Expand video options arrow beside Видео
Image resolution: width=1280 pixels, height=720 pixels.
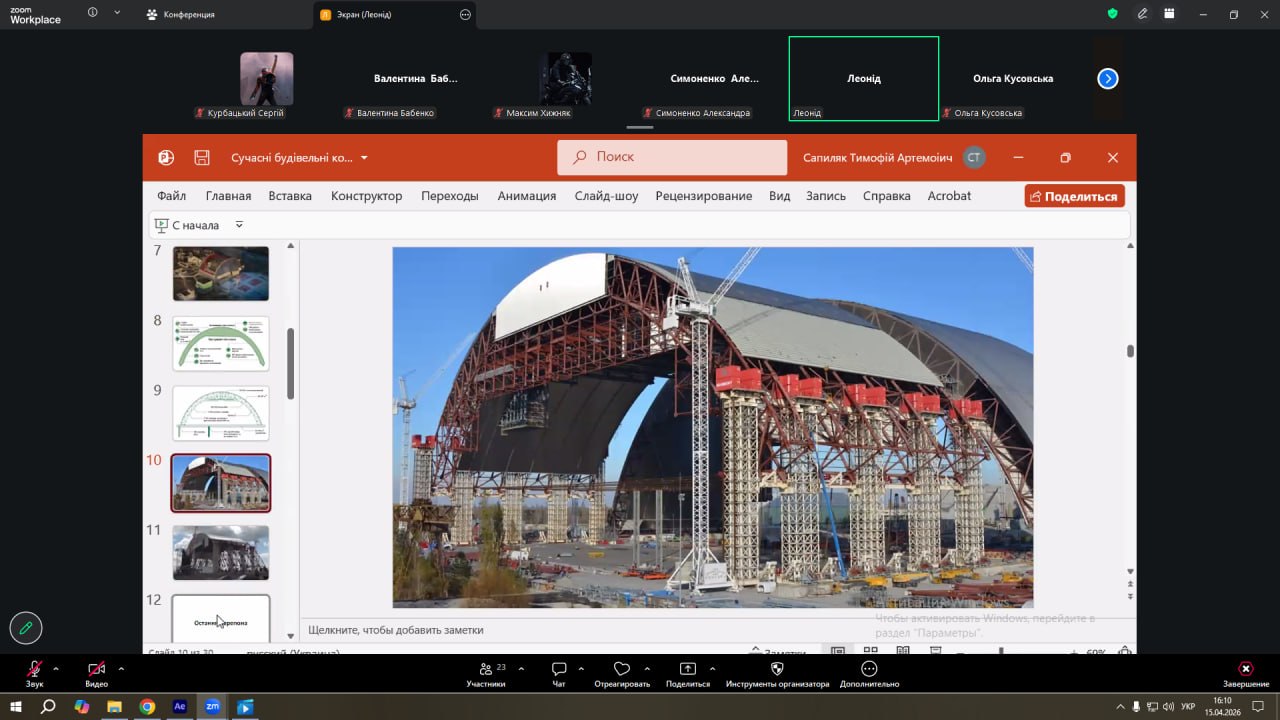tap(121, 668)
